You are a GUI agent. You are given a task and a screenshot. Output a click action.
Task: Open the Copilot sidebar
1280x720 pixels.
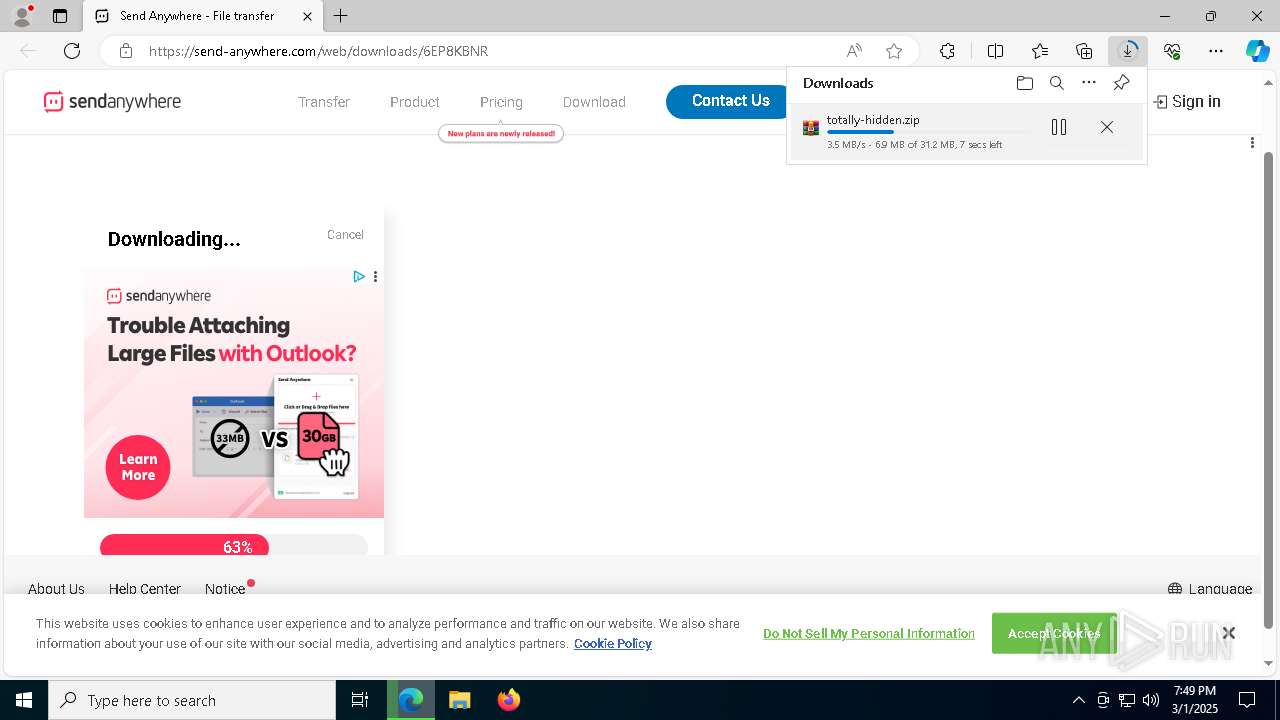point(1257,51)
